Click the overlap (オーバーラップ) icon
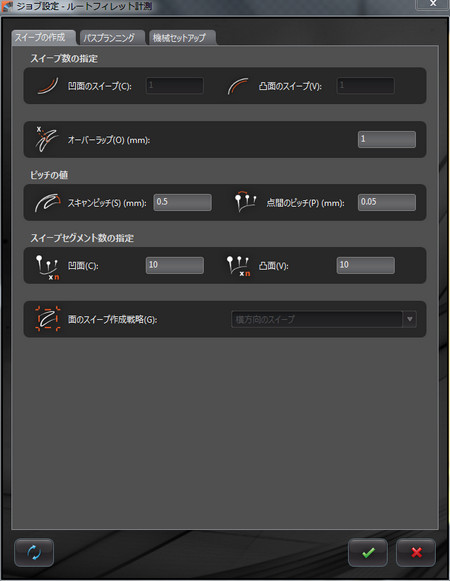The image size is (450, 581). (46, 139)
